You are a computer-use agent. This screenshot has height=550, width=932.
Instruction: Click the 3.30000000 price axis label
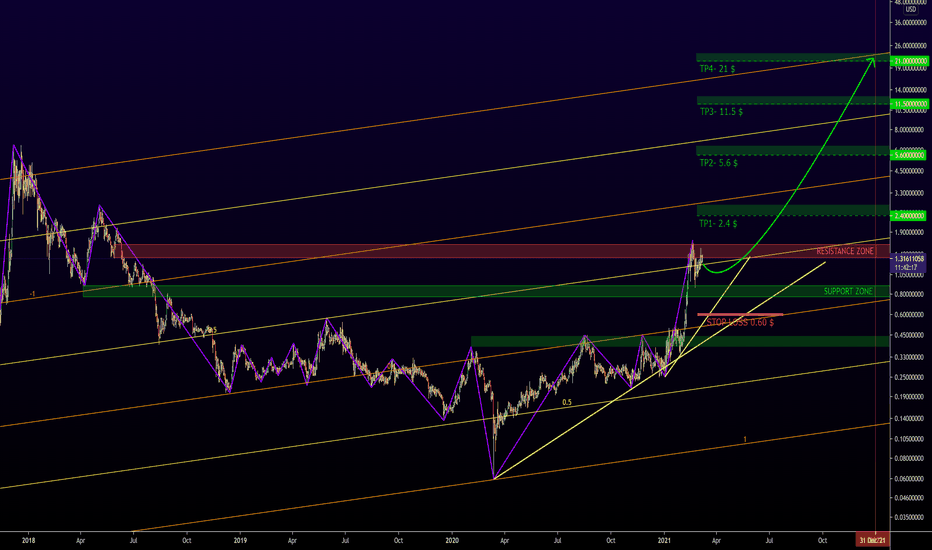[x=909, y=193]
